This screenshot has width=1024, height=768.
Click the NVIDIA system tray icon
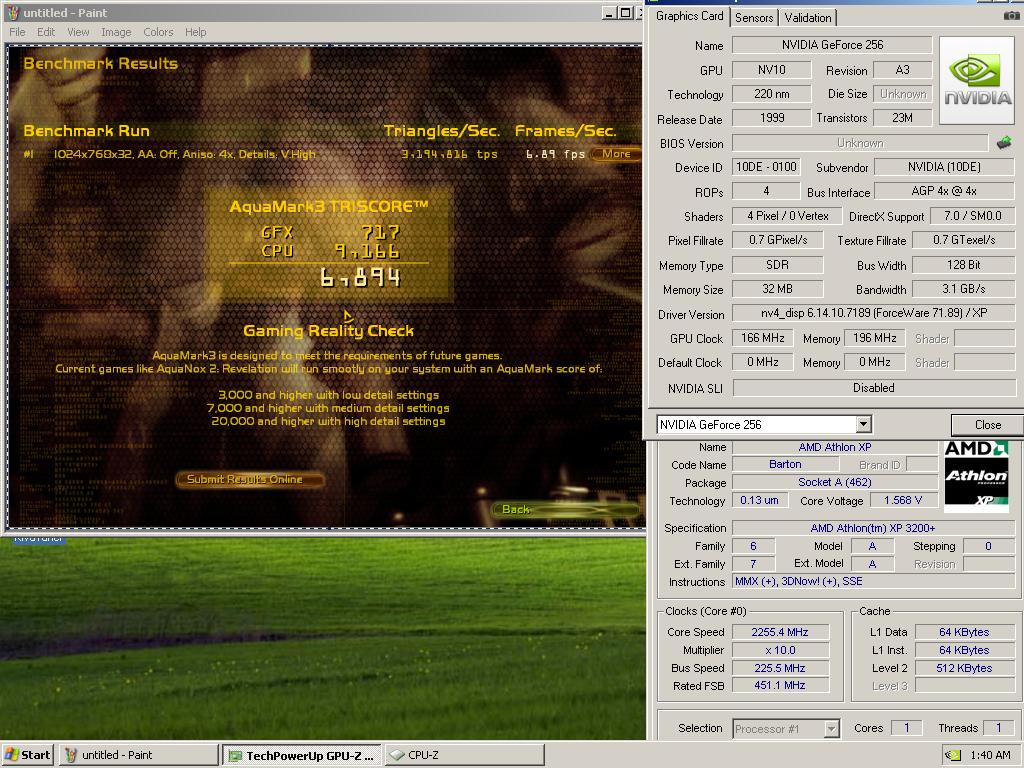point(953,756)
